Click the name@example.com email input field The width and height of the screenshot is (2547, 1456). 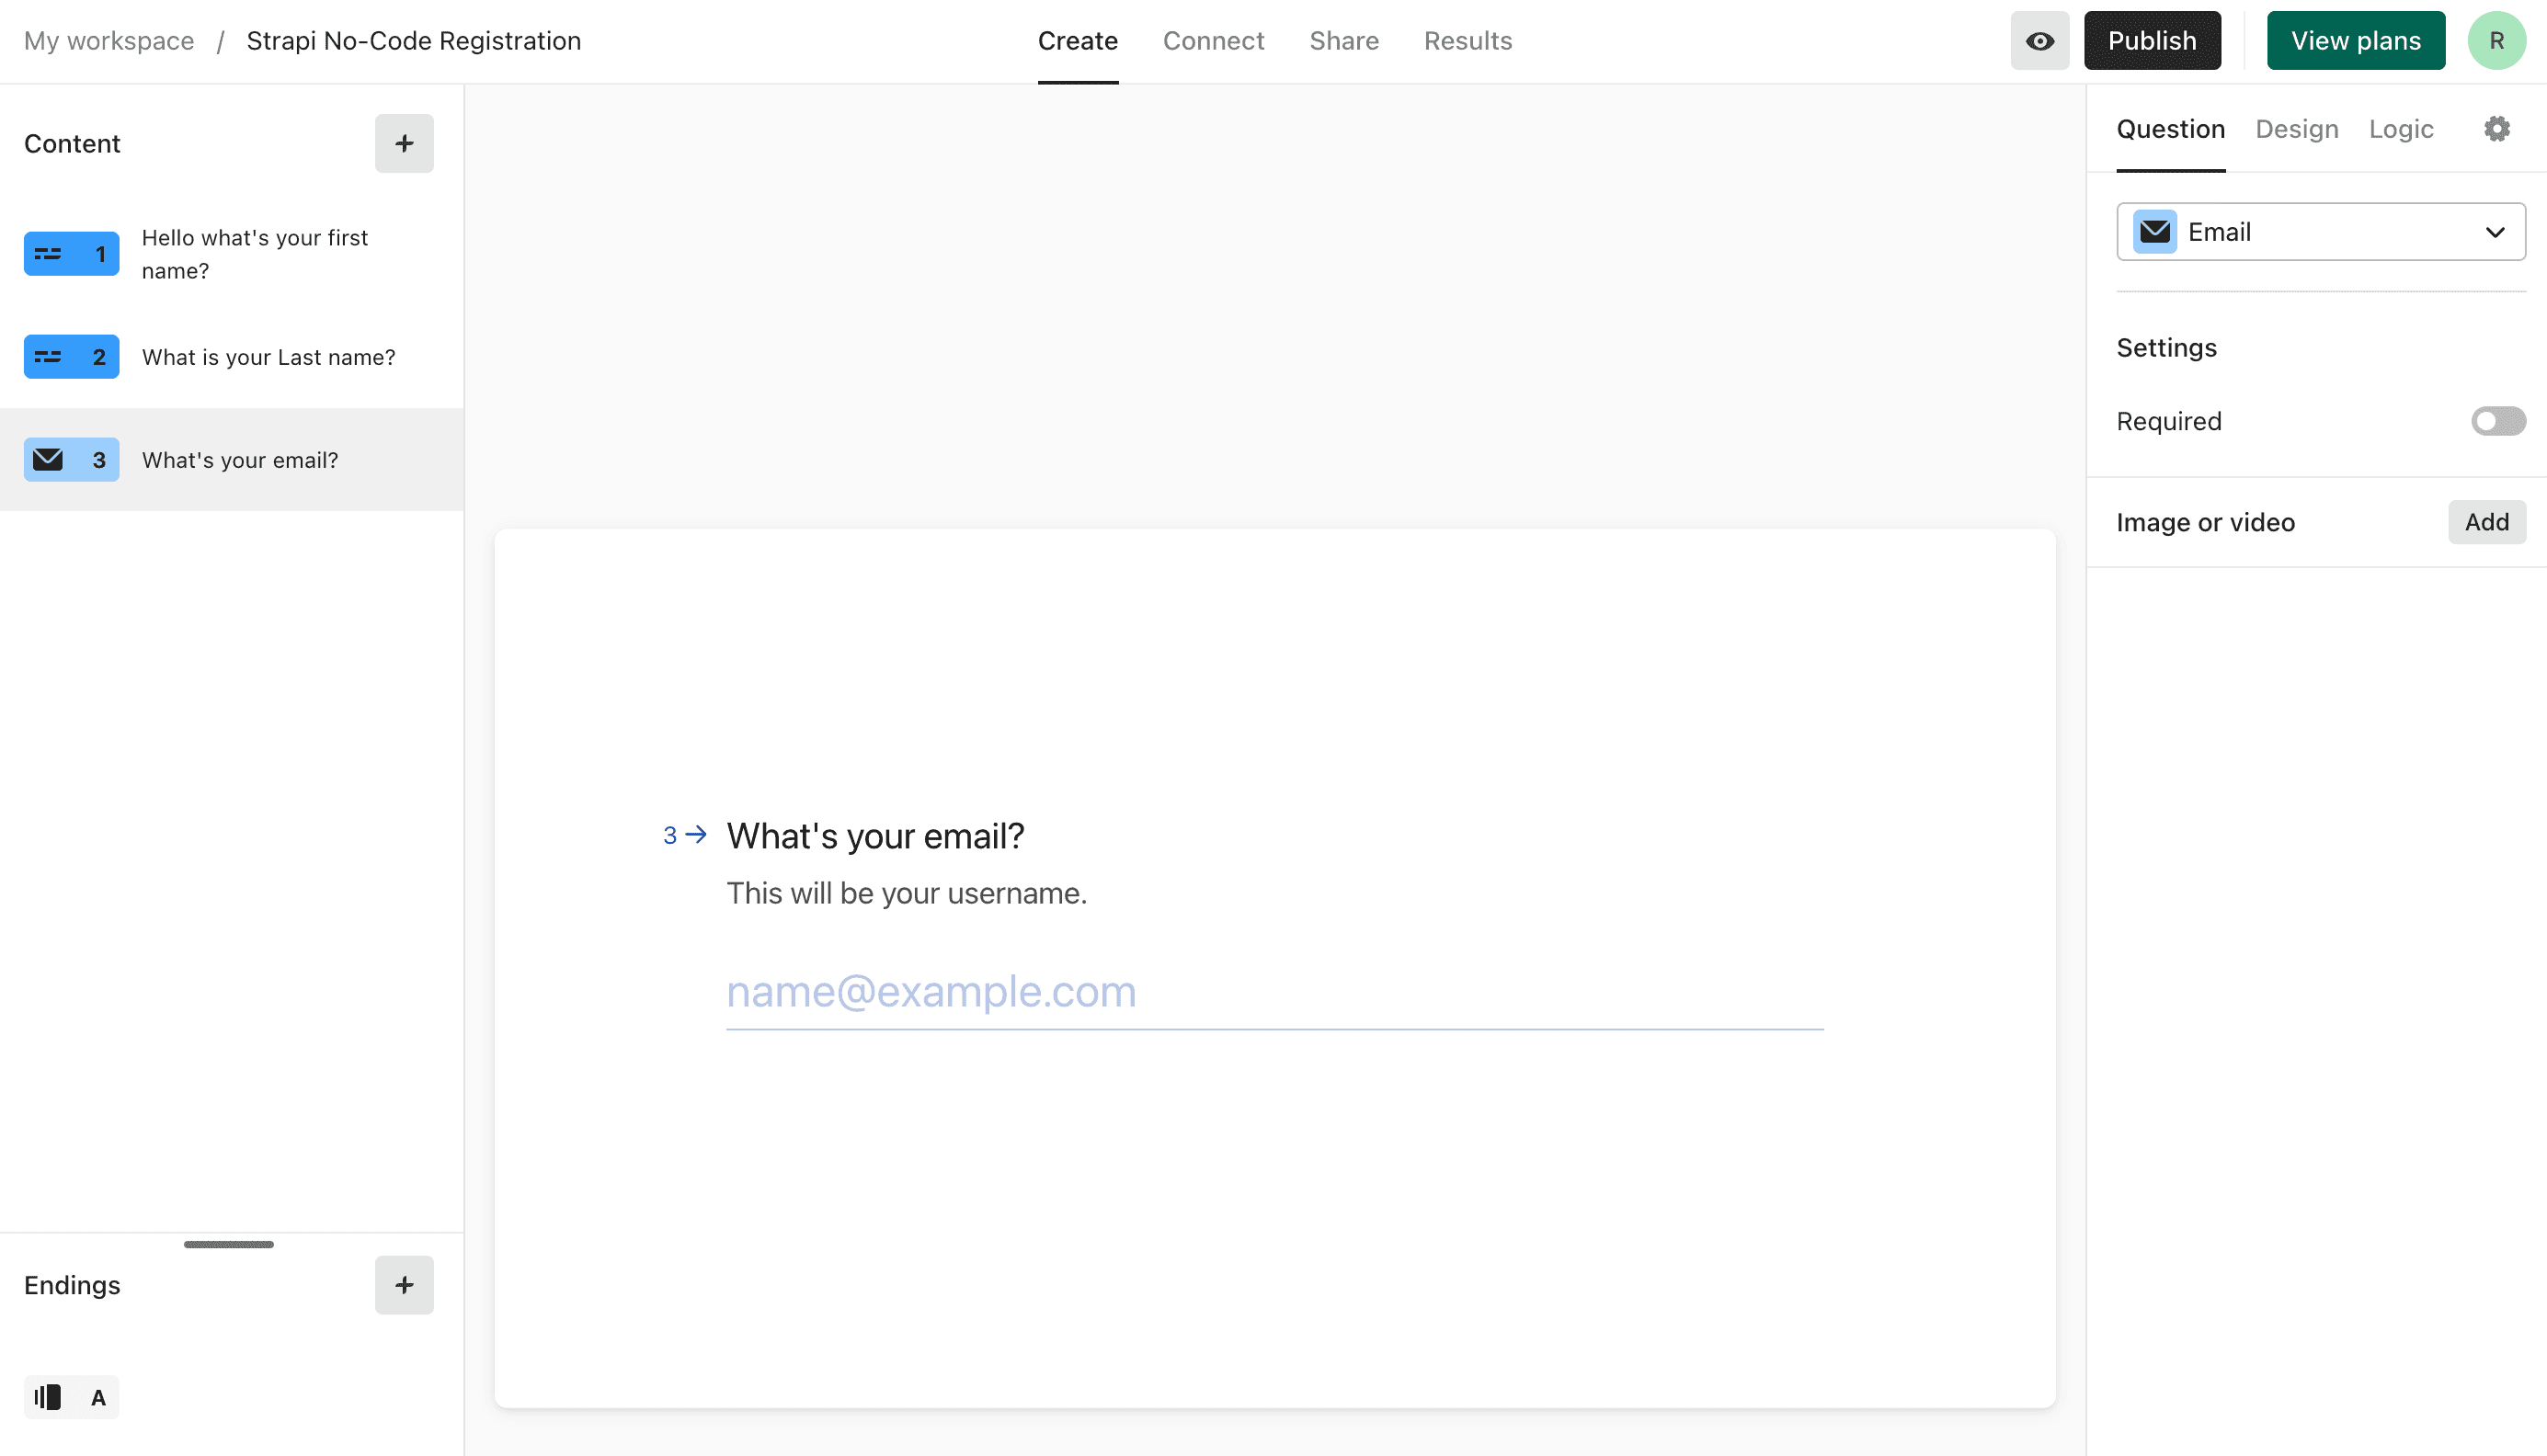tap(1275, 992)
